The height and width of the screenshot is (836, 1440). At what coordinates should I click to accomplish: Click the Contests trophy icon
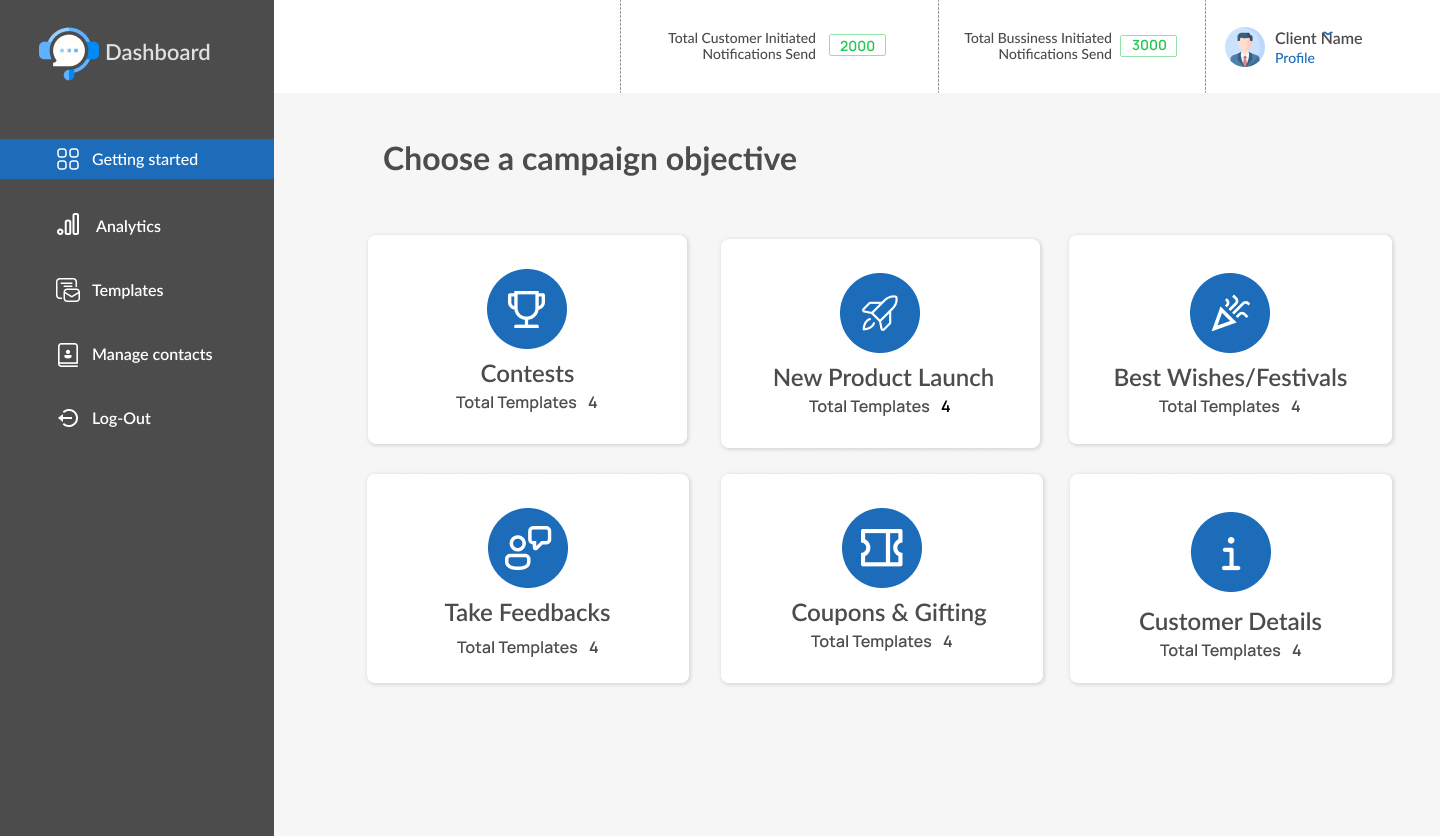527,309
